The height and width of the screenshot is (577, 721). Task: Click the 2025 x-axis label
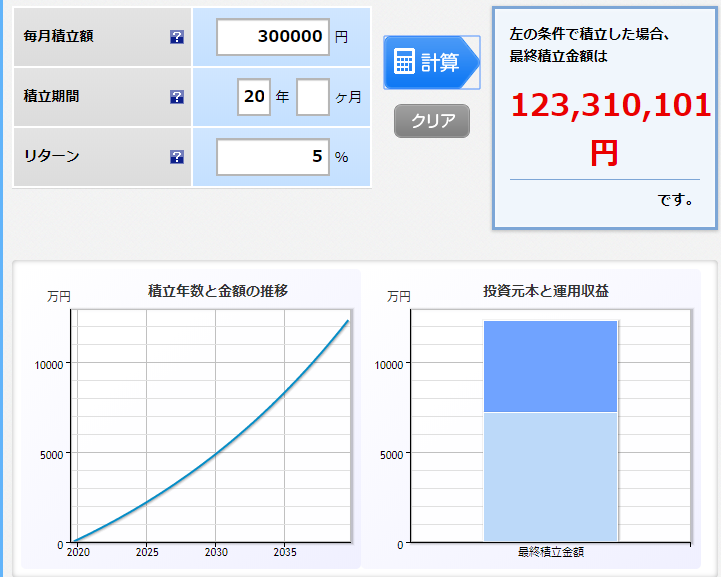click(x=147, y=552)
